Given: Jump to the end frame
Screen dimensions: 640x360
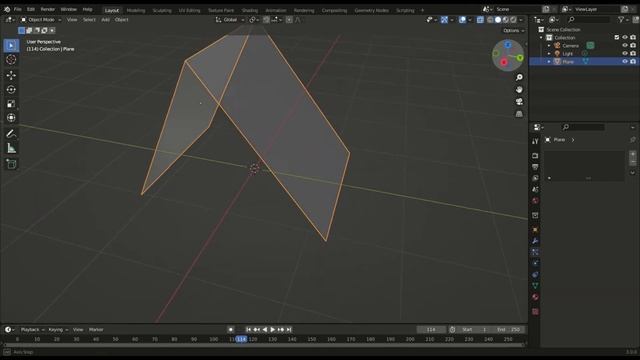Looking at the screenshot, I should (x=289, y=329).
